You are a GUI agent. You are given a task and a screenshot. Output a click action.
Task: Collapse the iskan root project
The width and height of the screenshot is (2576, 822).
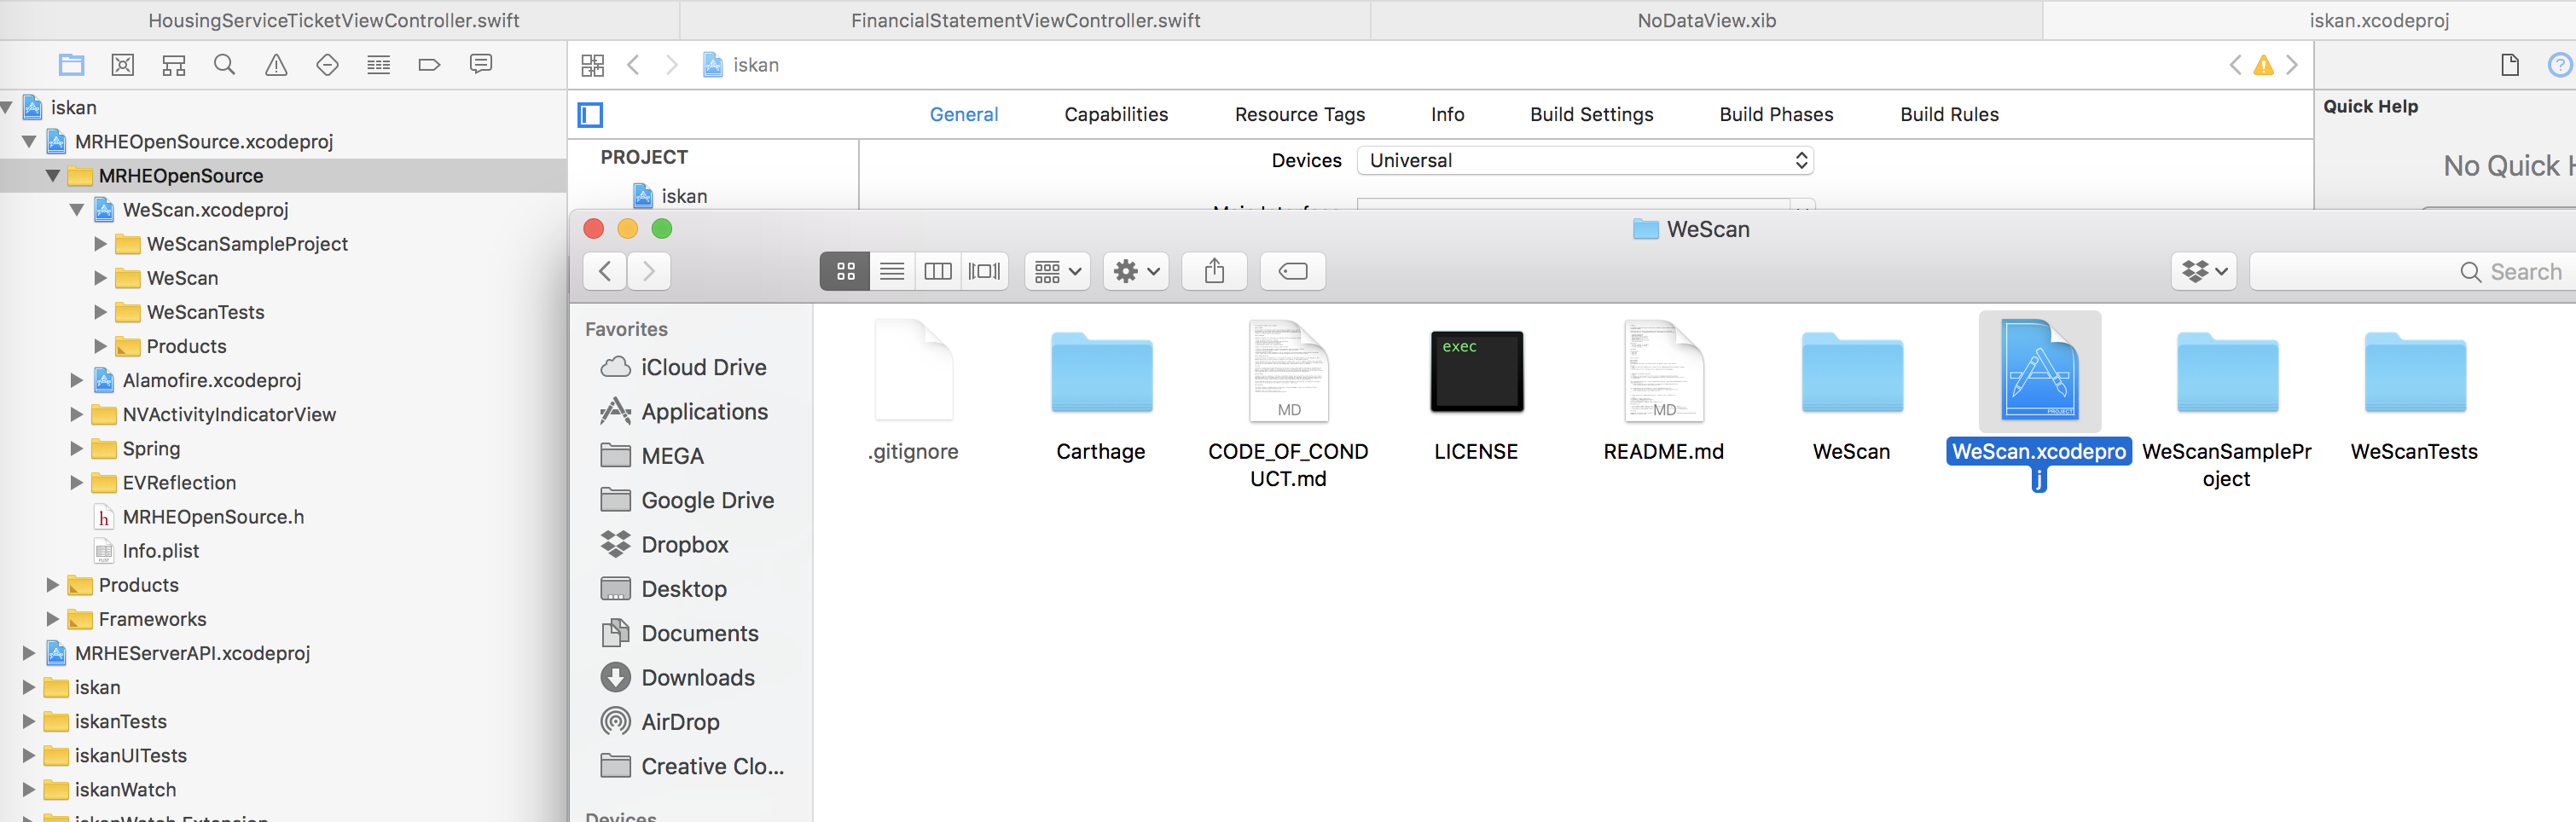[7, 108]
